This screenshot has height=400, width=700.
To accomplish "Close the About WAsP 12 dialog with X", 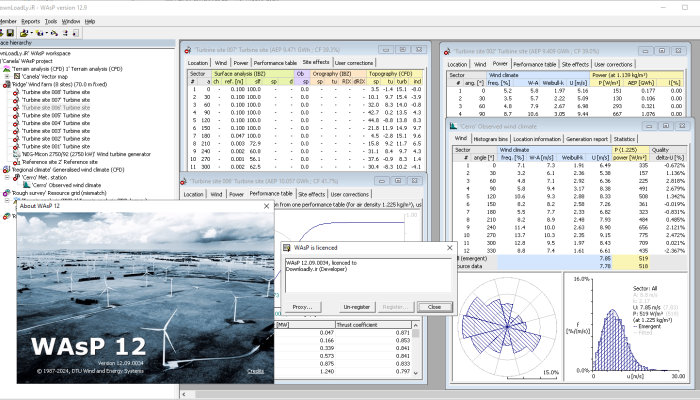I will click(267, 206).
